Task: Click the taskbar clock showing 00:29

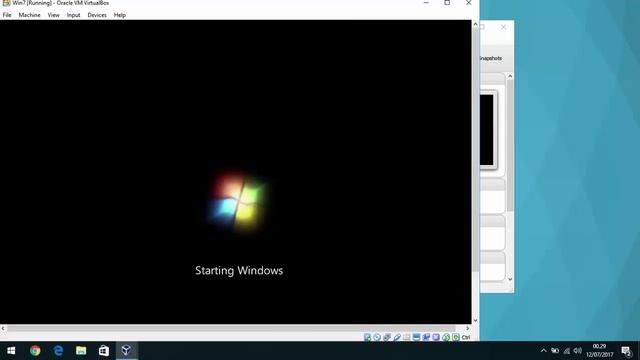Action: pos(600,351)
